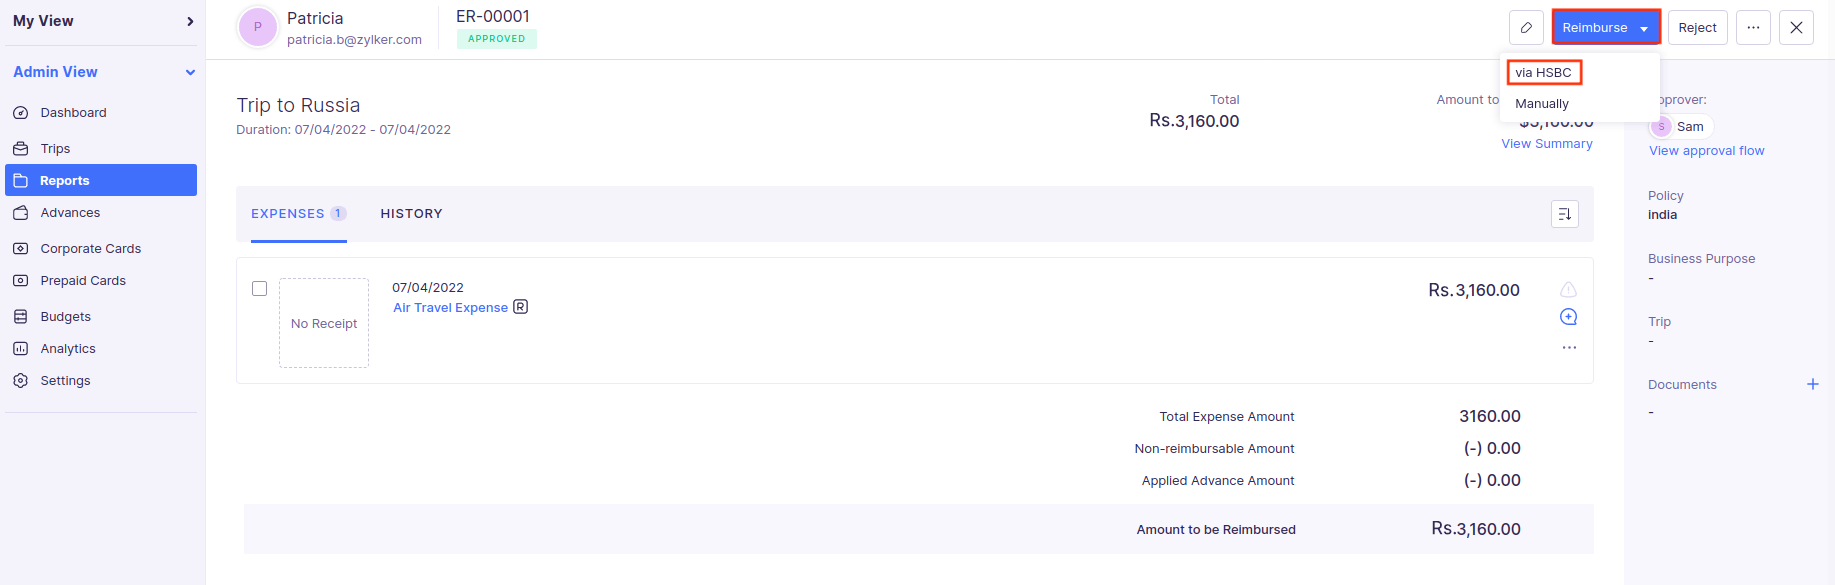
Task: Reject the expense report
Action: pyautogui.click(x=1697, y=27)
